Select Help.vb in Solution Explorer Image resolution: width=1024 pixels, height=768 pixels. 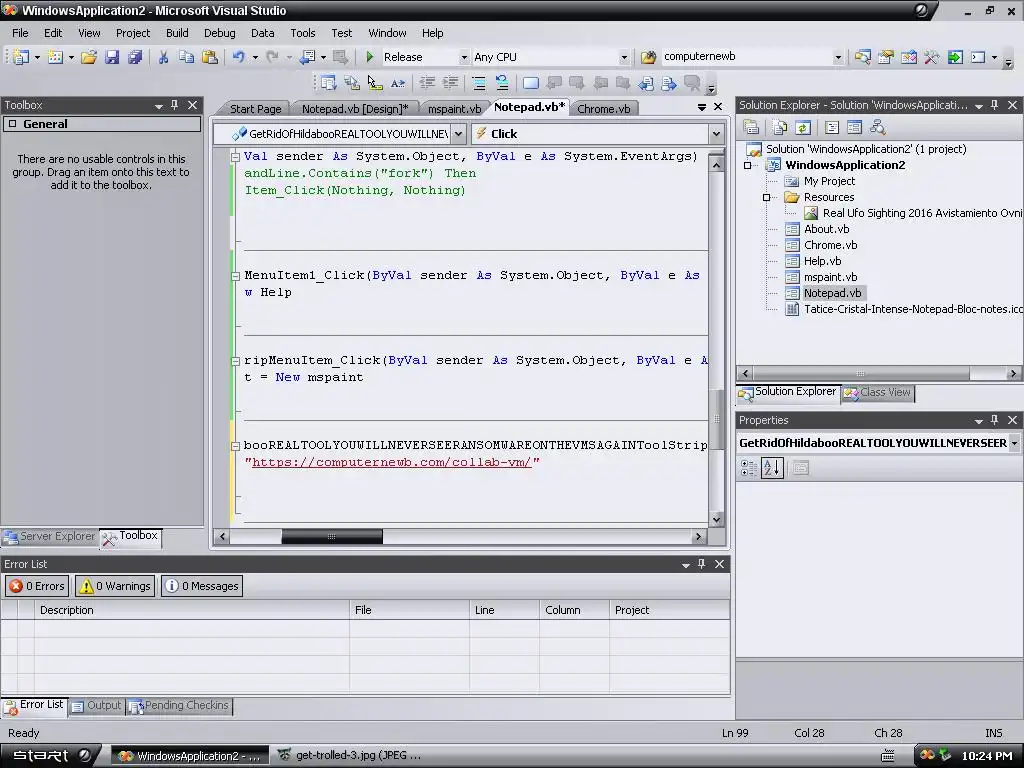[x=822, y=261]
